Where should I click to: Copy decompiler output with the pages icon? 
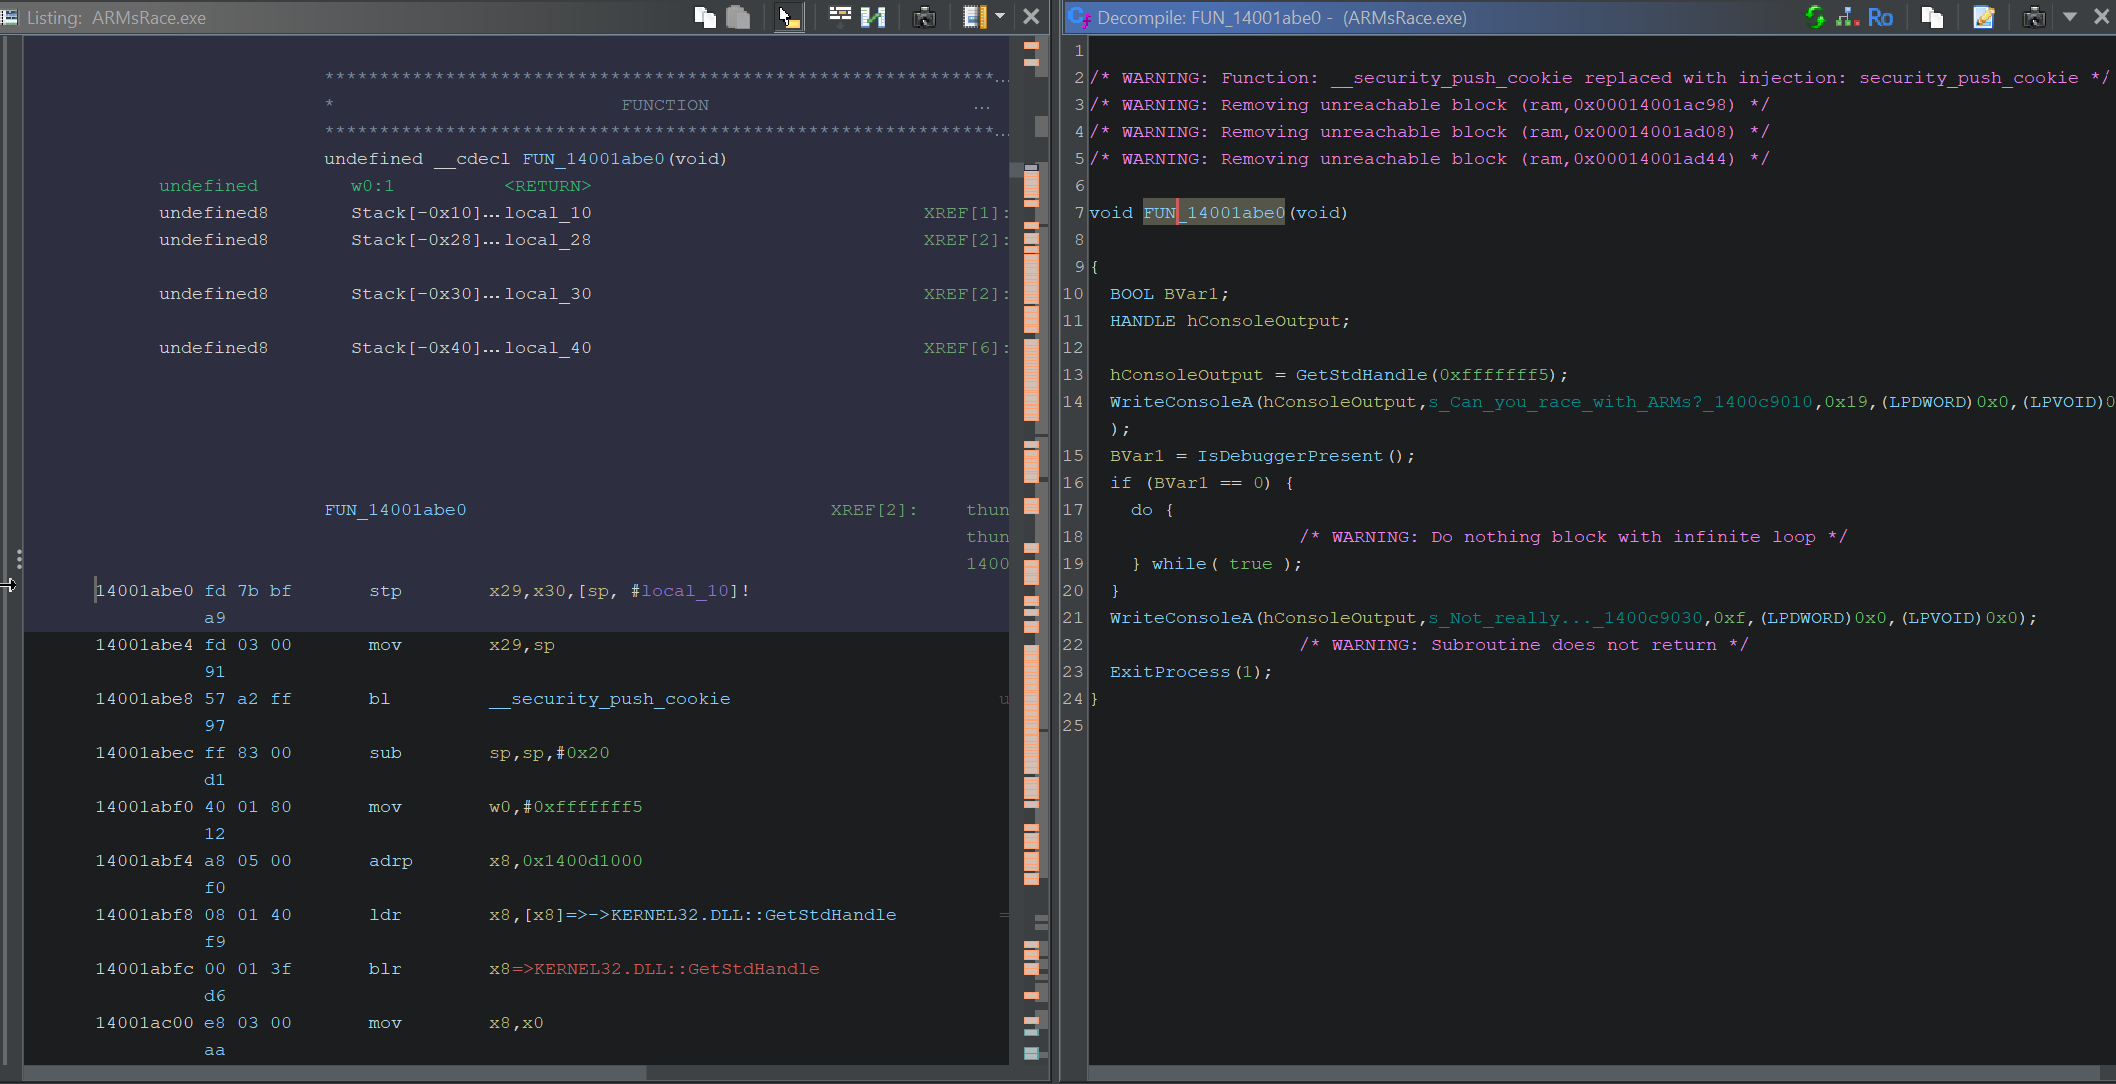1932,17
